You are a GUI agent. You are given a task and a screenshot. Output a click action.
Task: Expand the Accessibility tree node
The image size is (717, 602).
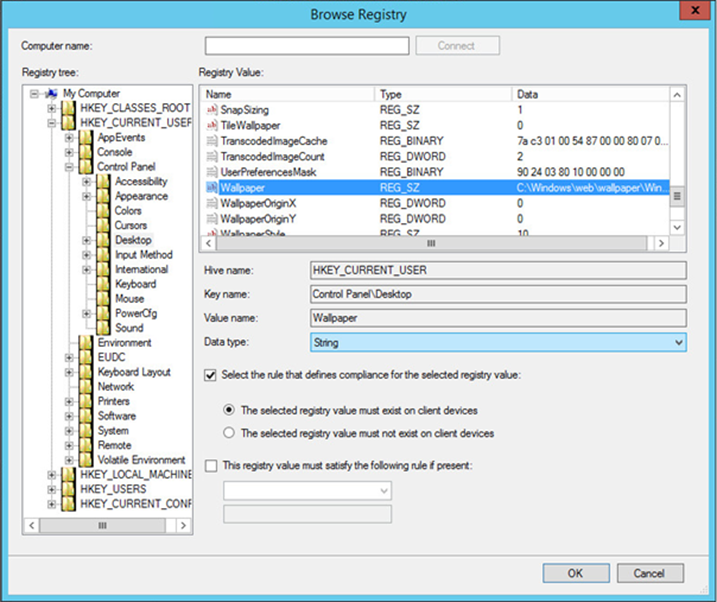(87, 182)
